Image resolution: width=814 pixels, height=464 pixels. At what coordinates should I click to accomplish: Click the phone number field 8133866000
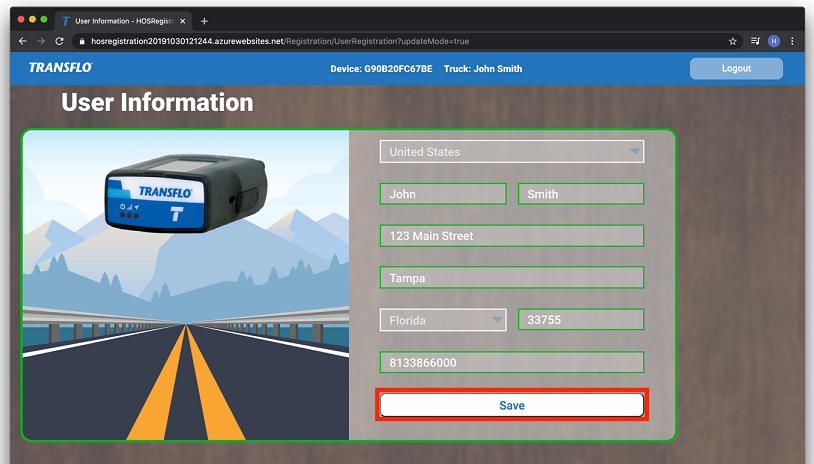click(x=511, y=362)
